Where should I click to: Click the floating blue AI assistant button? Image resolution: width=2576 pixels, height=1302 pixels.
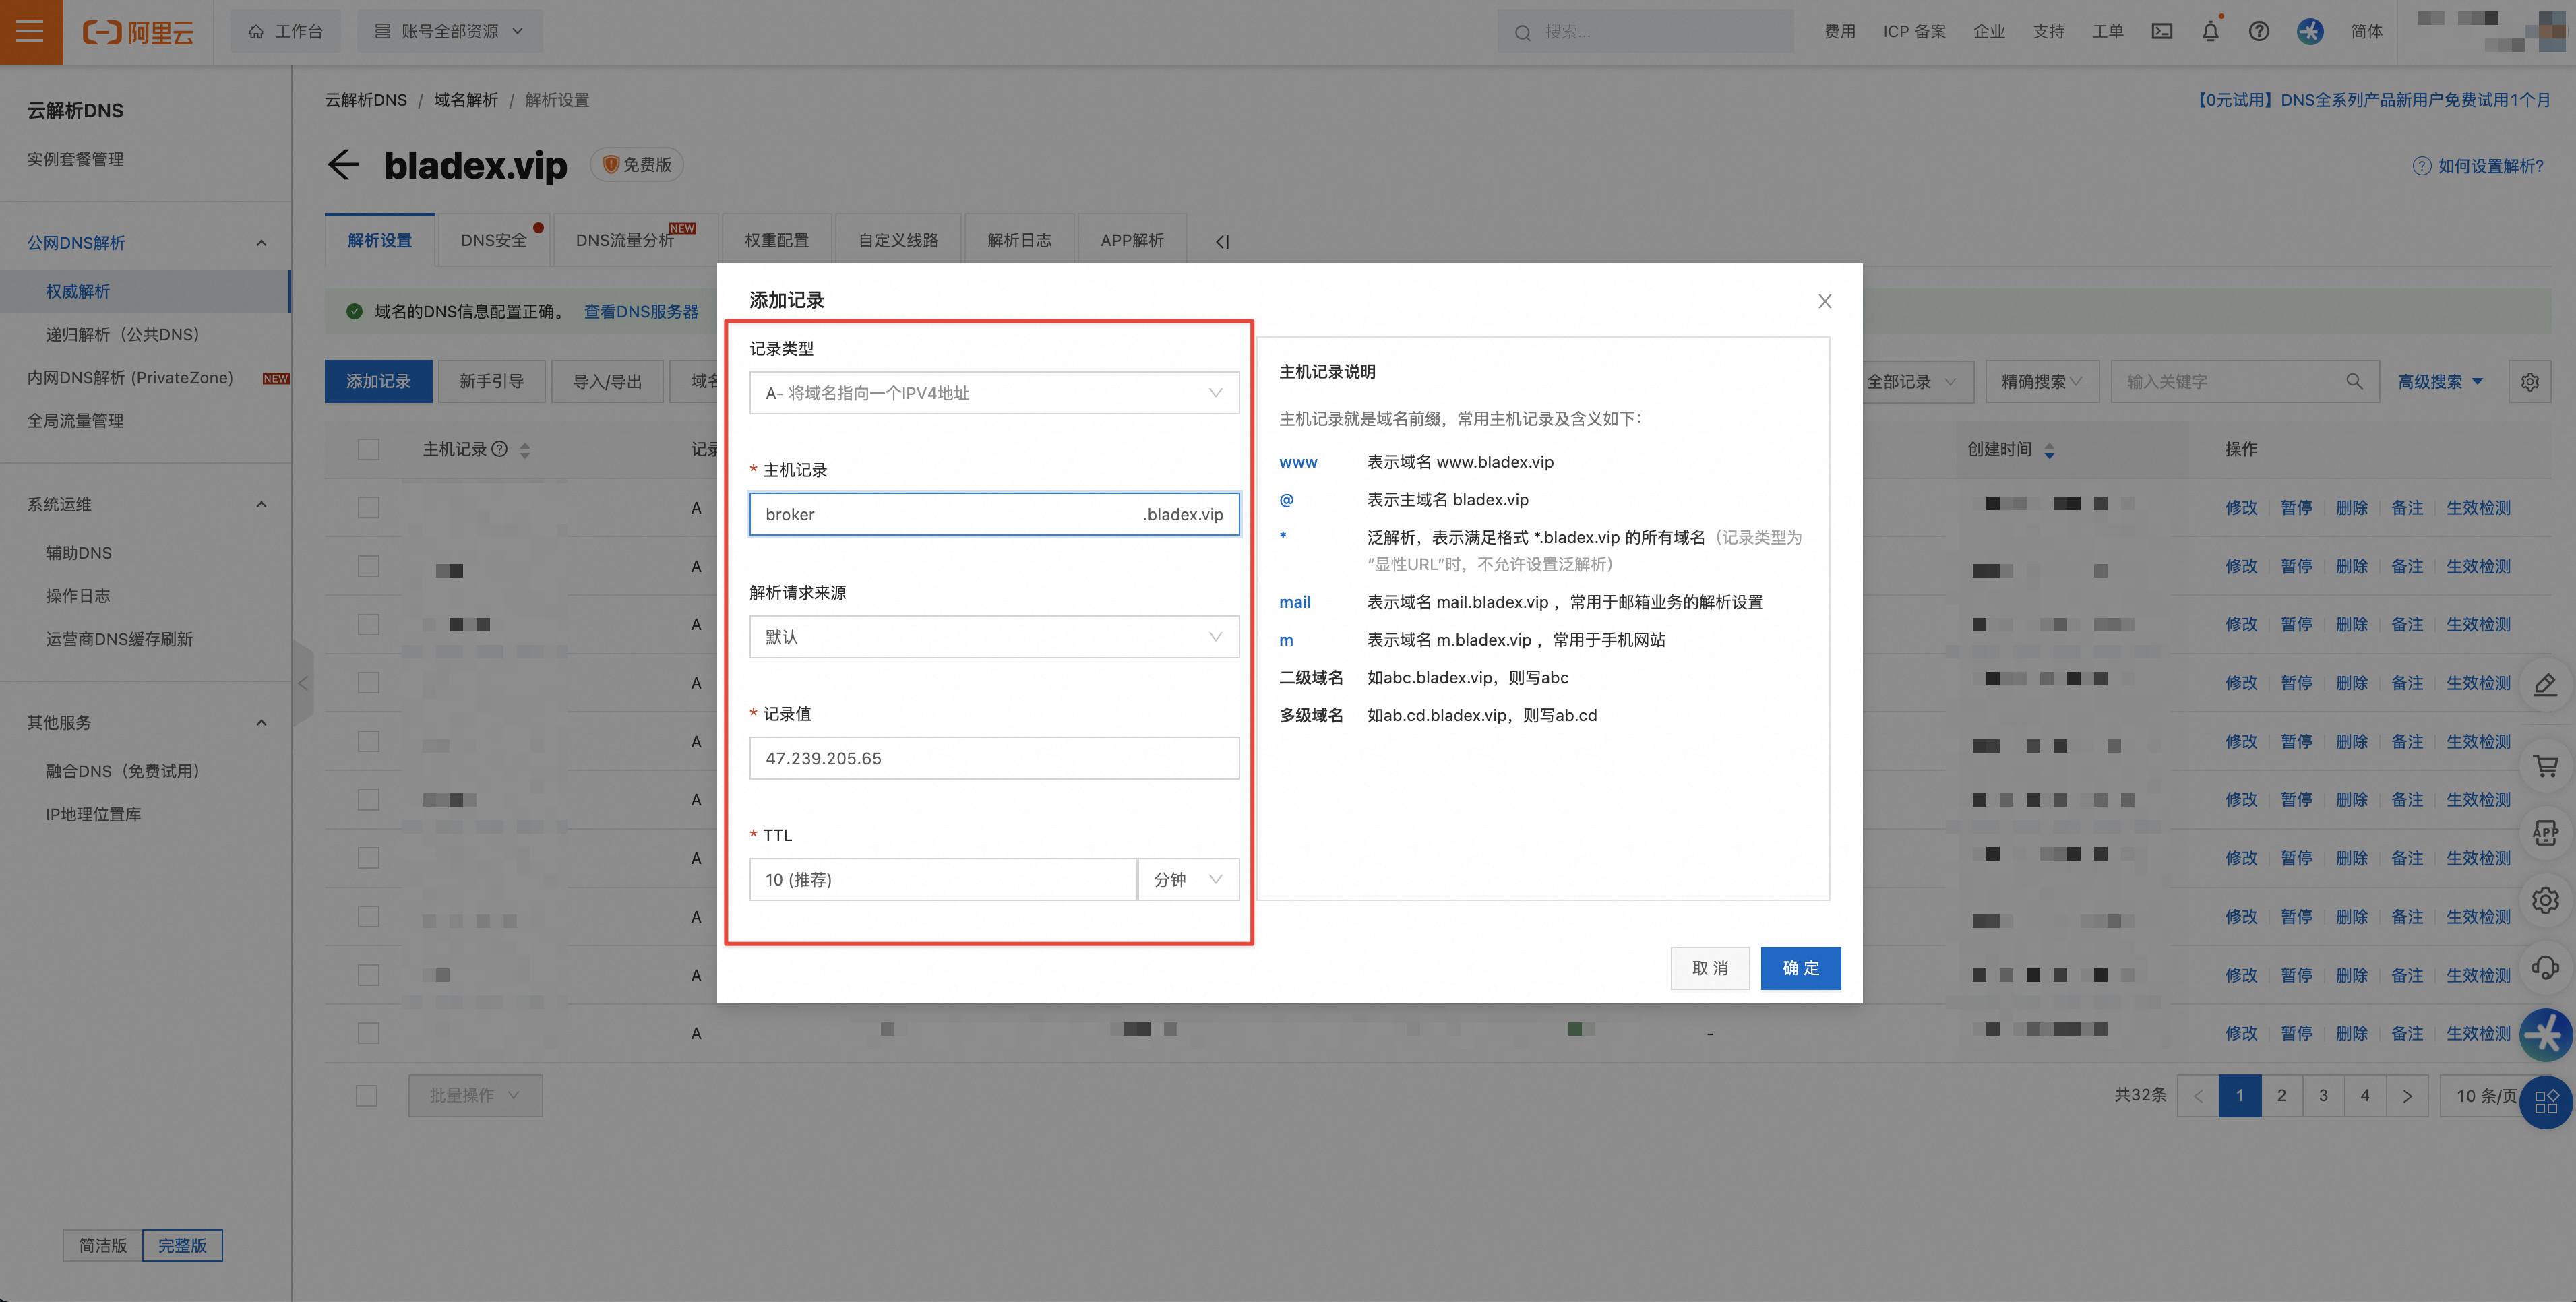coord(2545,1034)
